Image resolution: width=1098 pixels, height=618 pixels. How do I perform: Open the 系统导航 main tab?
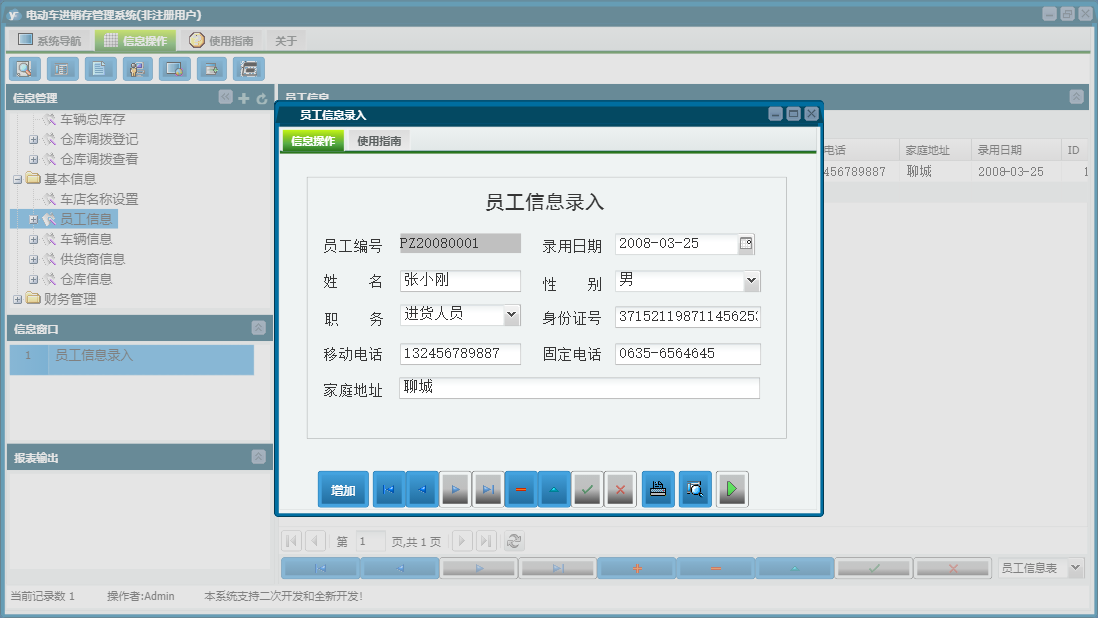49,41
